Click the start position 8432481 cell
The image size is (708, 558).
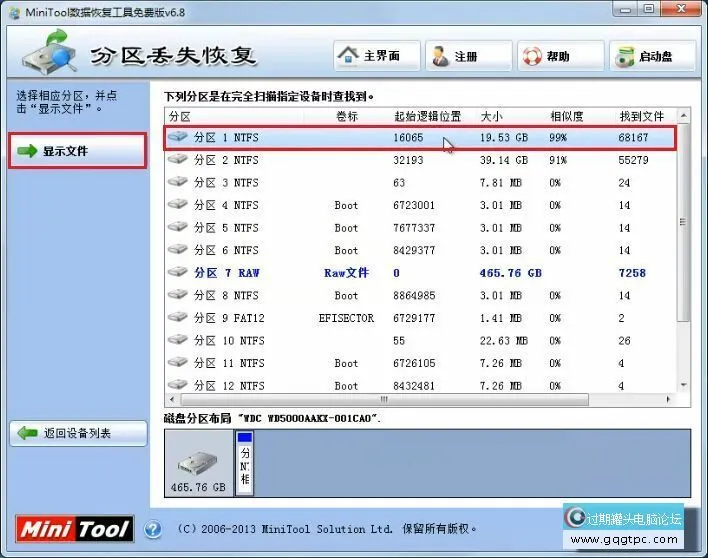[414, 386]
